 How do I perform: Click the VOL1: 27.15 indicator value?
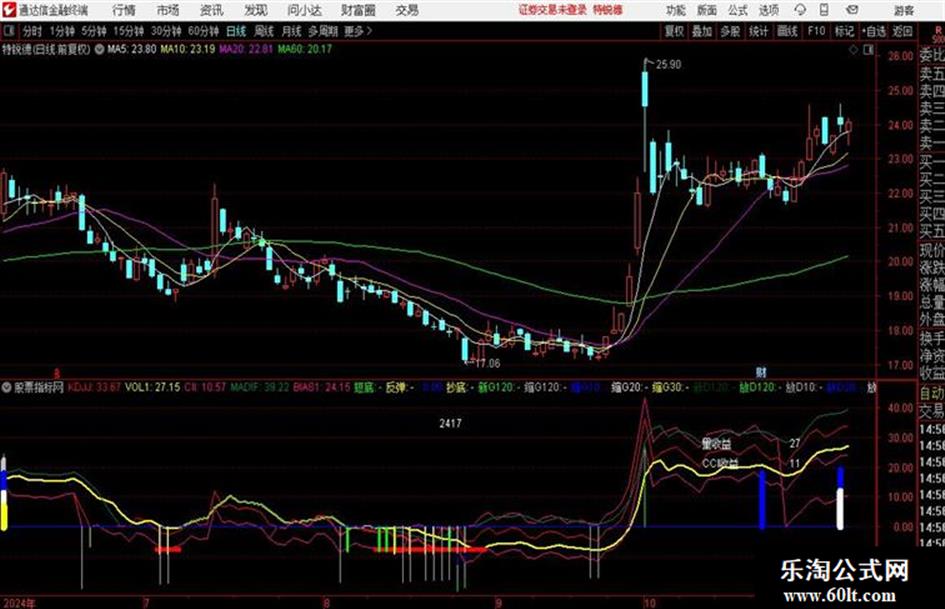tap(152, 387)
